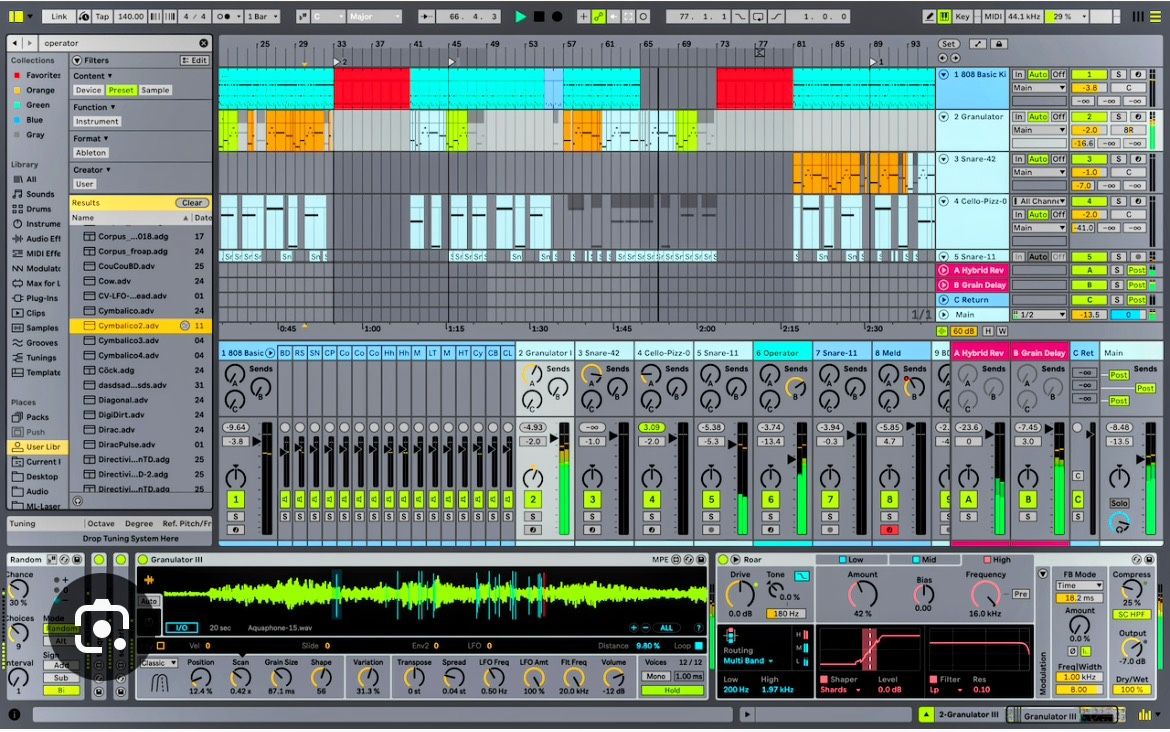Open the Grooves library category
Viewport: 1170px width, 732px height.
point(36,343)
